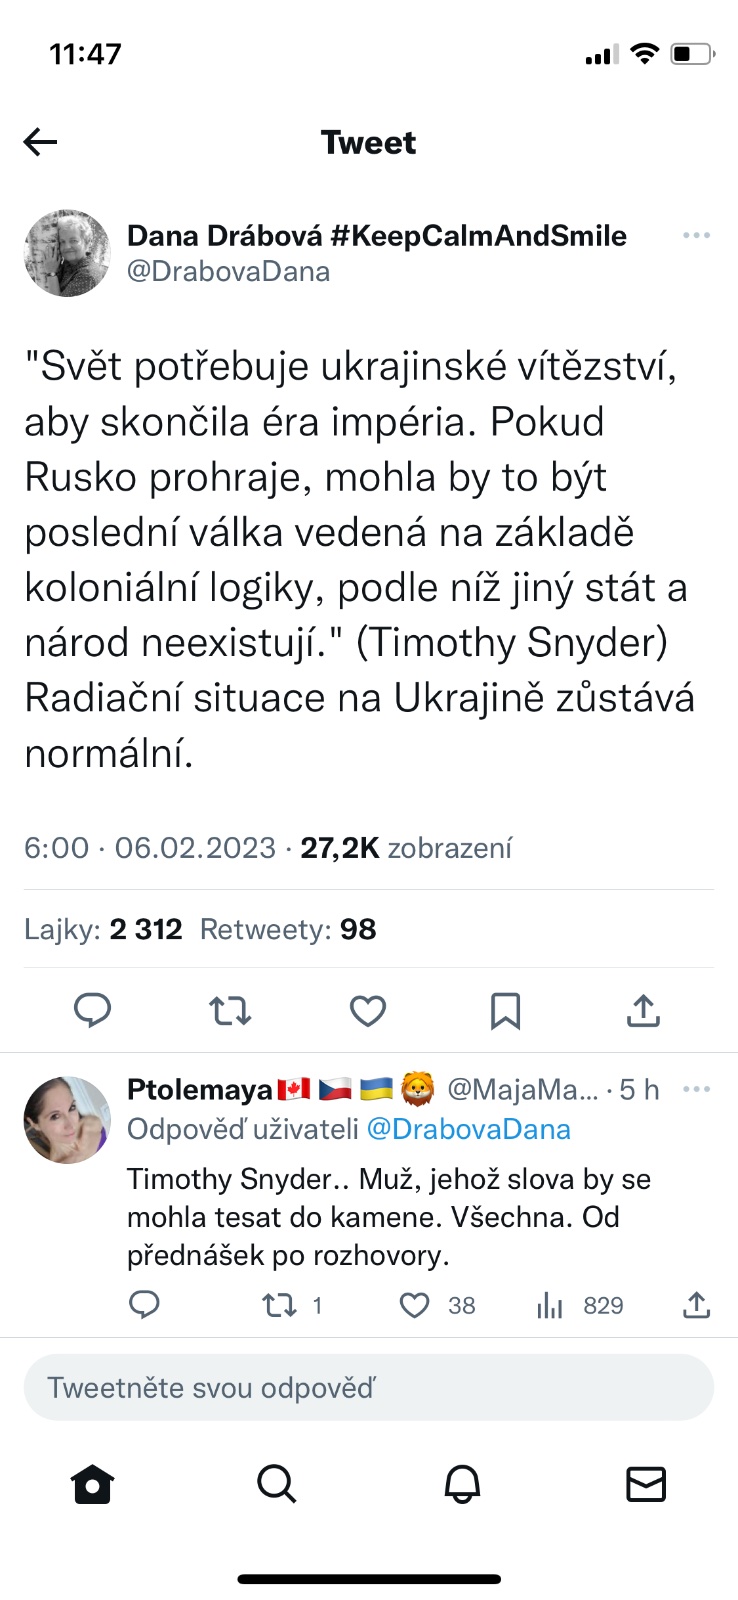The height and width of the screenshot is (1600, 738).
Task: View the Retweety: 98 list
Action: coord(288,929)
